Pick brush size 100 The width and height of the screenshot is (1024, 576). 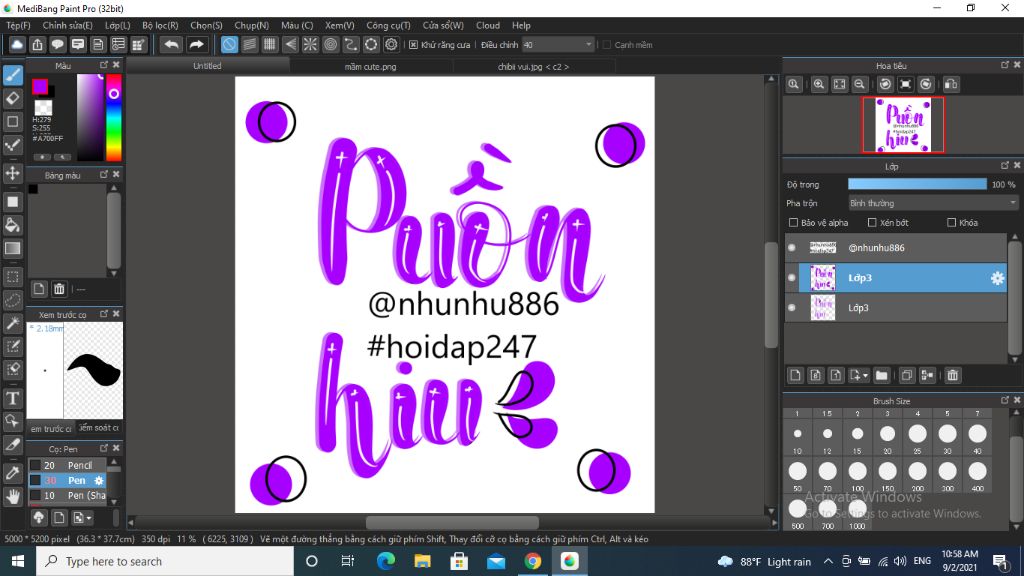point(857,475)
